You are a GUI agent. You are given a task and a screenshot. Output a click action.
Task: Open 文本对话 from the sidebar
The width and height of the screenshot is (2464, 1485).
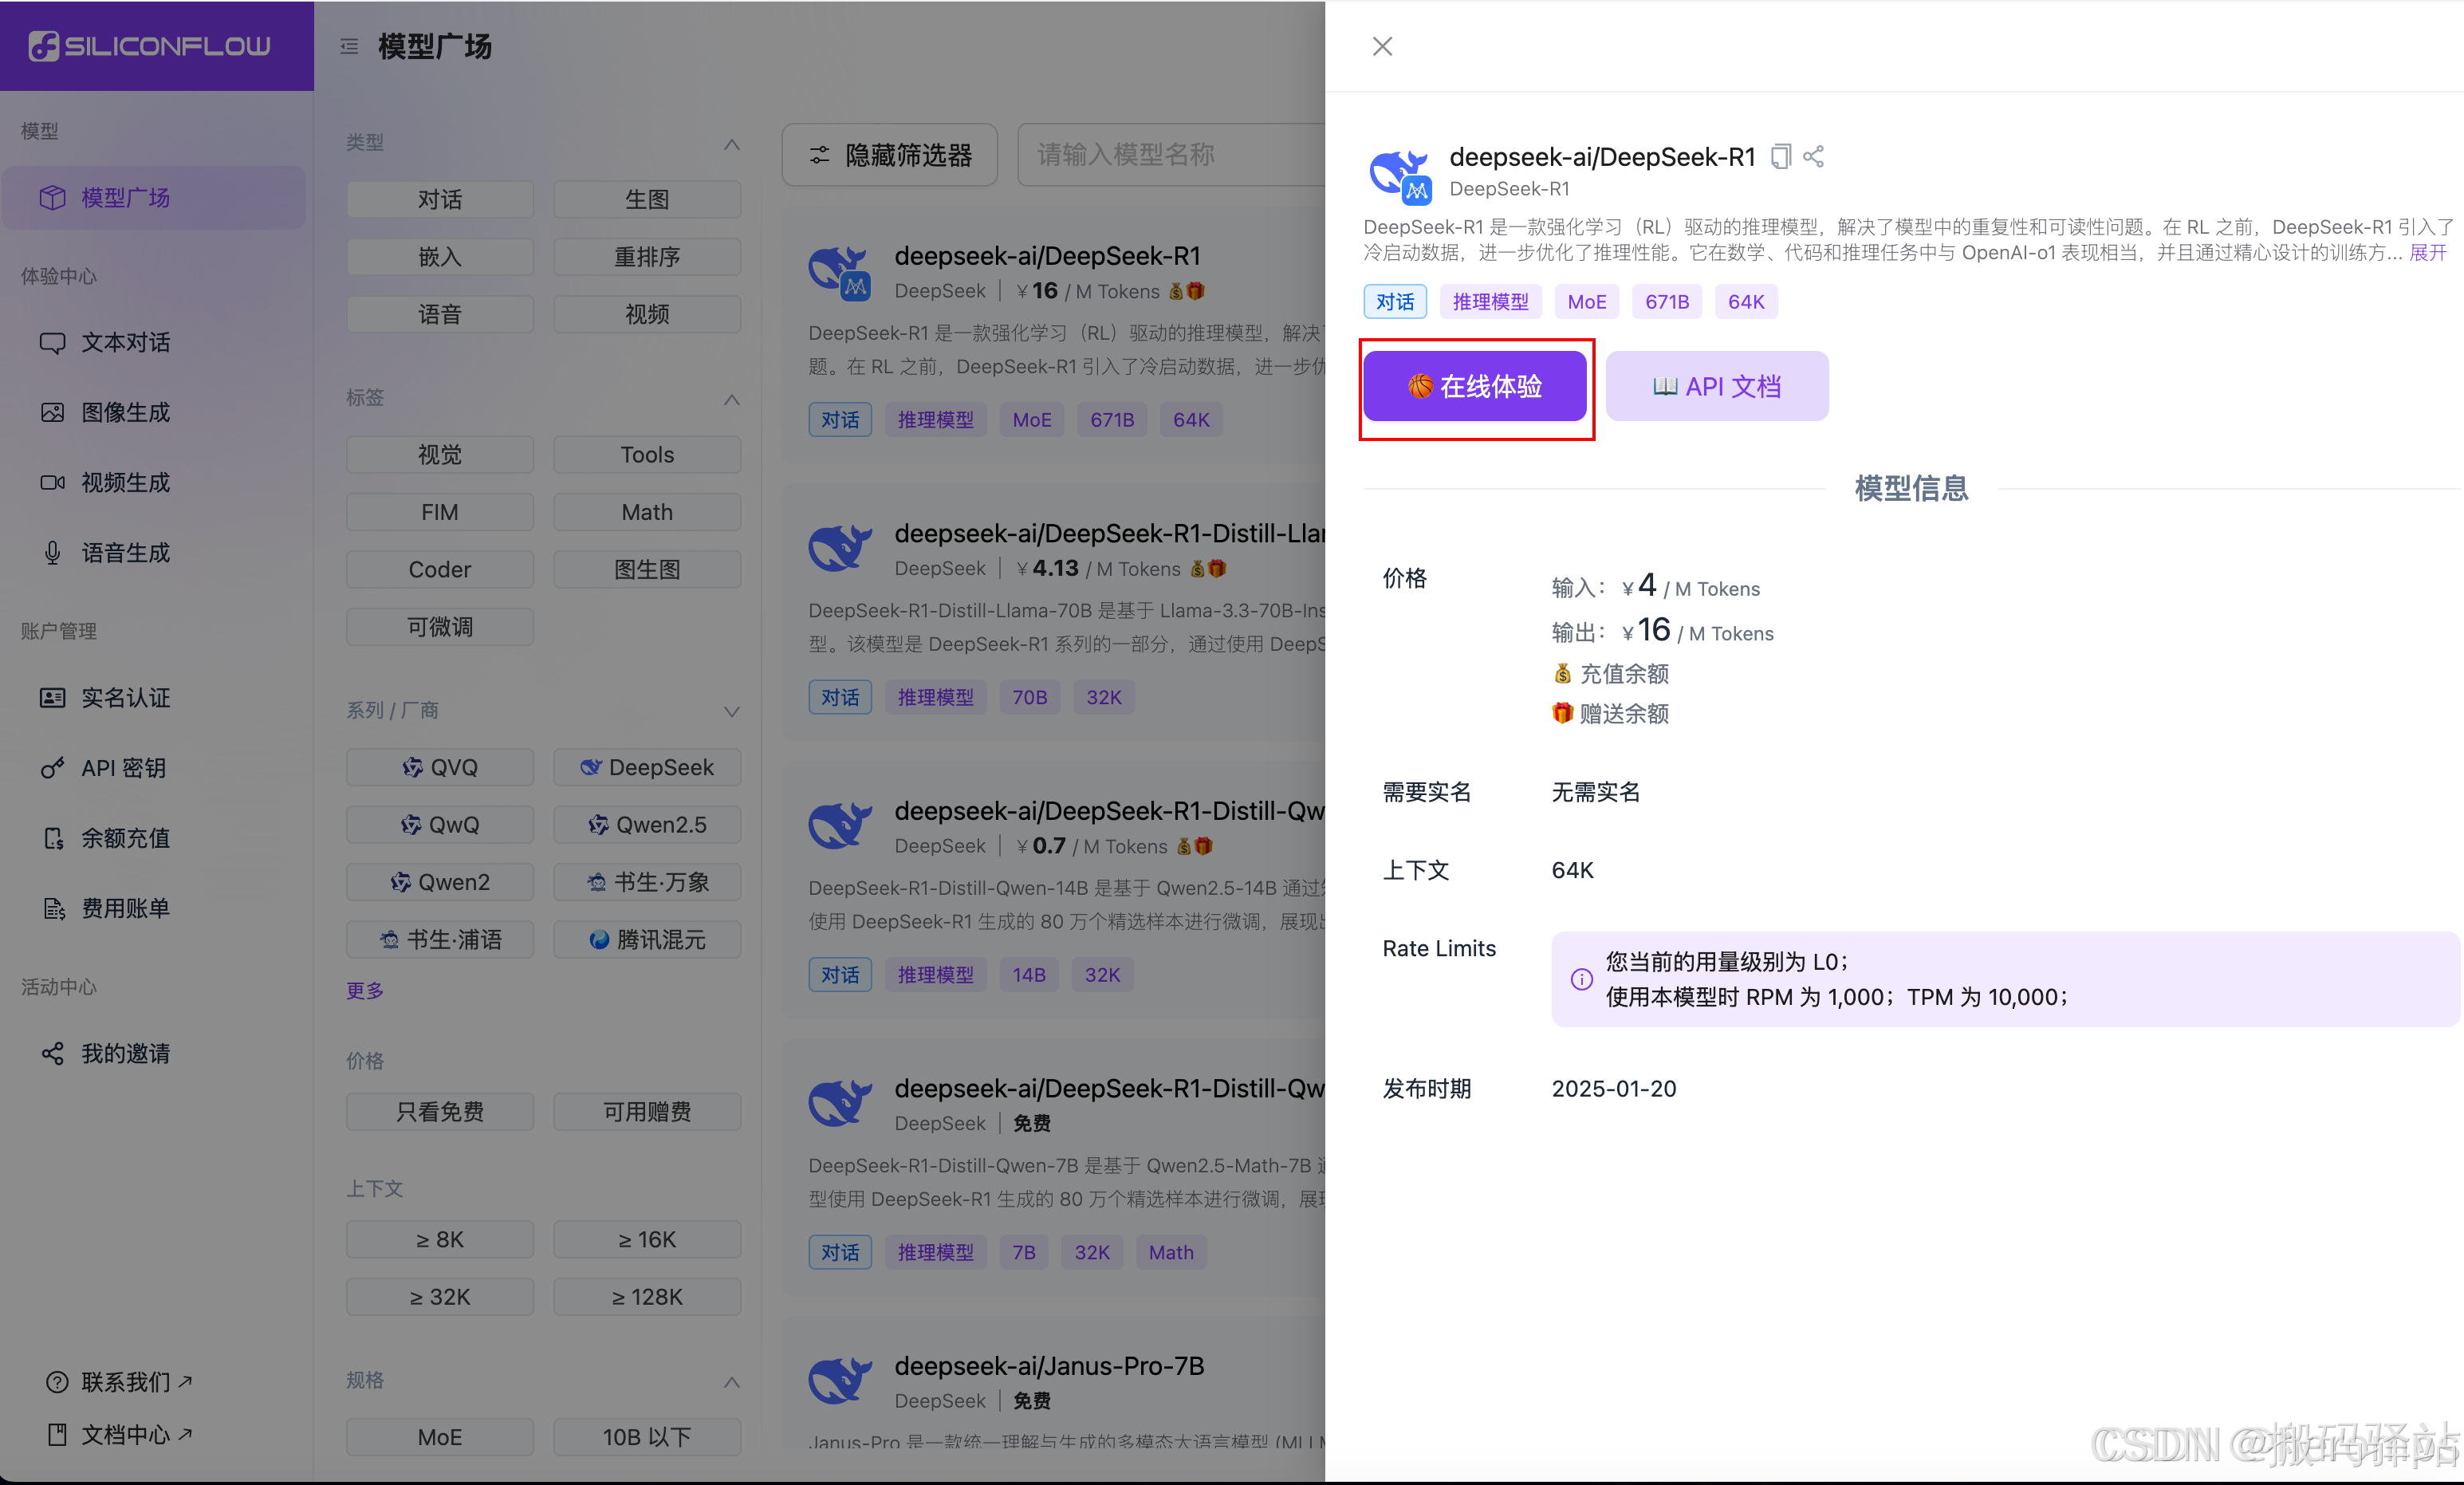click(124, 342)
